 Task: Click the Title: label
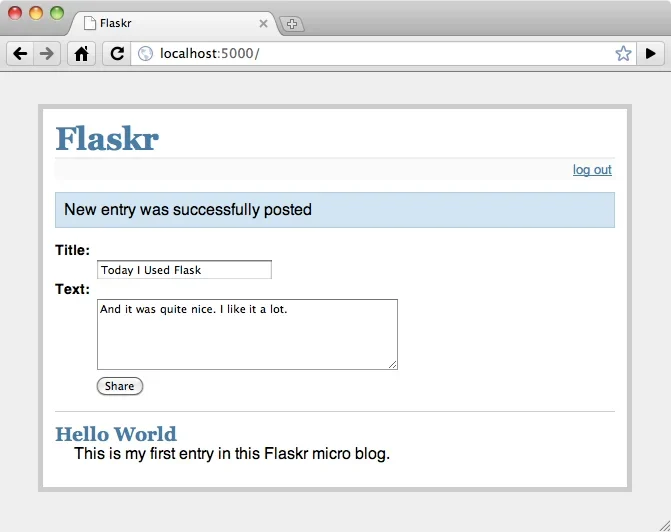[73, 250]
